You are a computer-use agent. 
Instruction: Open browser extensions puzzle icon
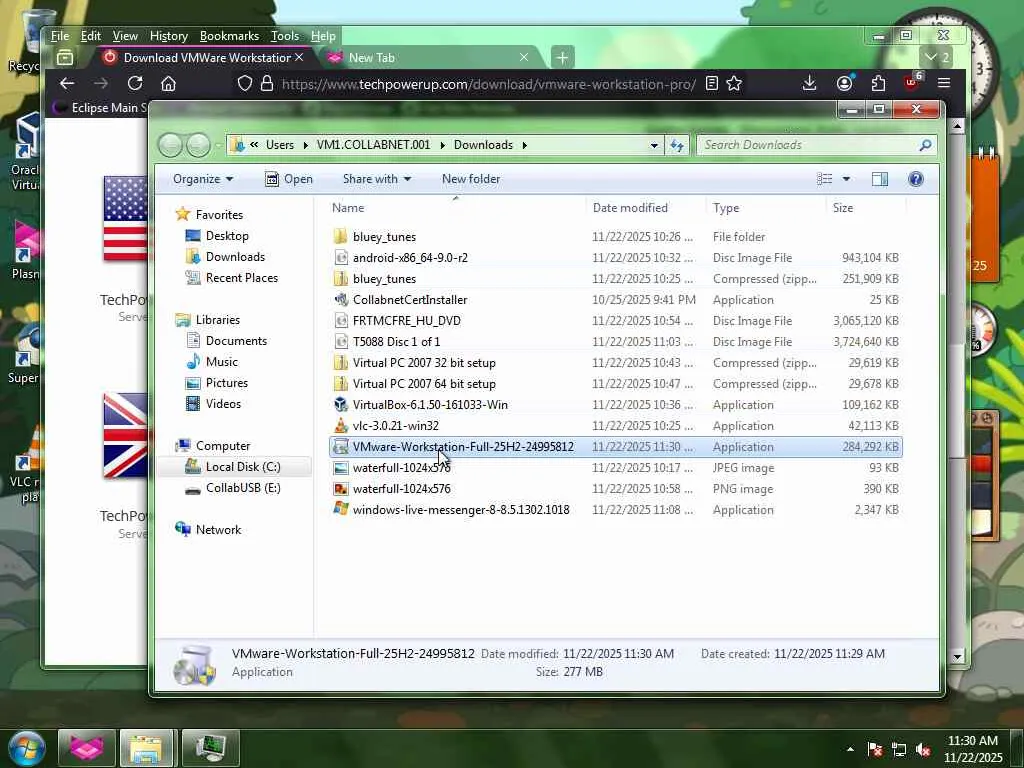click(878, 83)
